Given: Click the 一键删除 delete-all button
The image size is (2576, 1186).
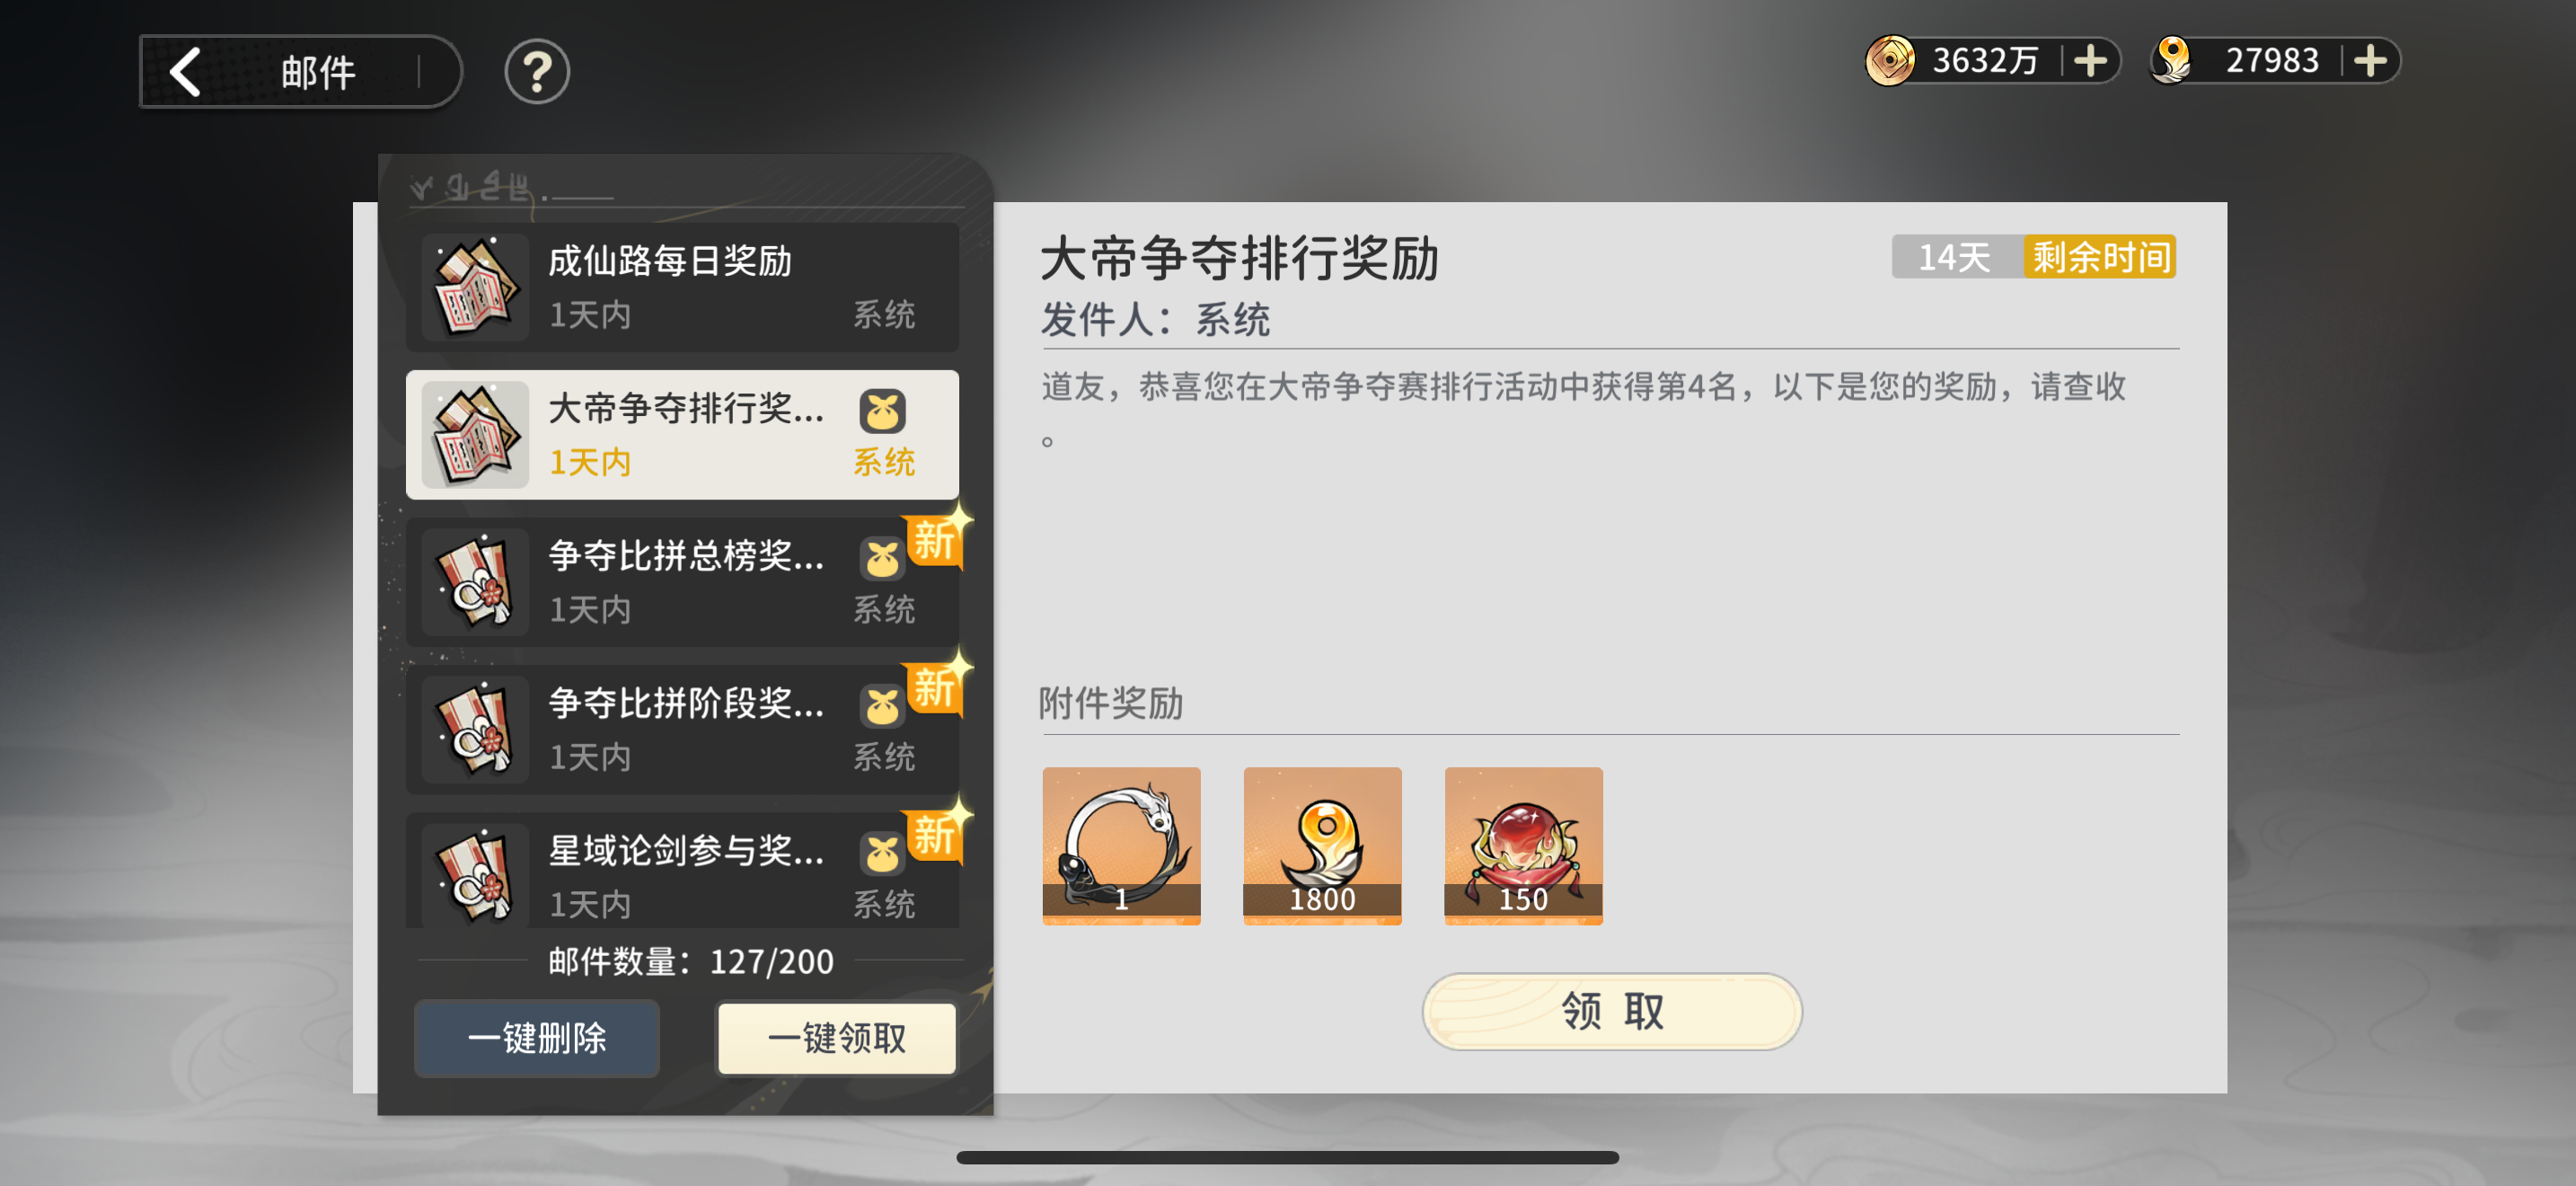Looking at the screenshot, I should tap(537, 1038).
